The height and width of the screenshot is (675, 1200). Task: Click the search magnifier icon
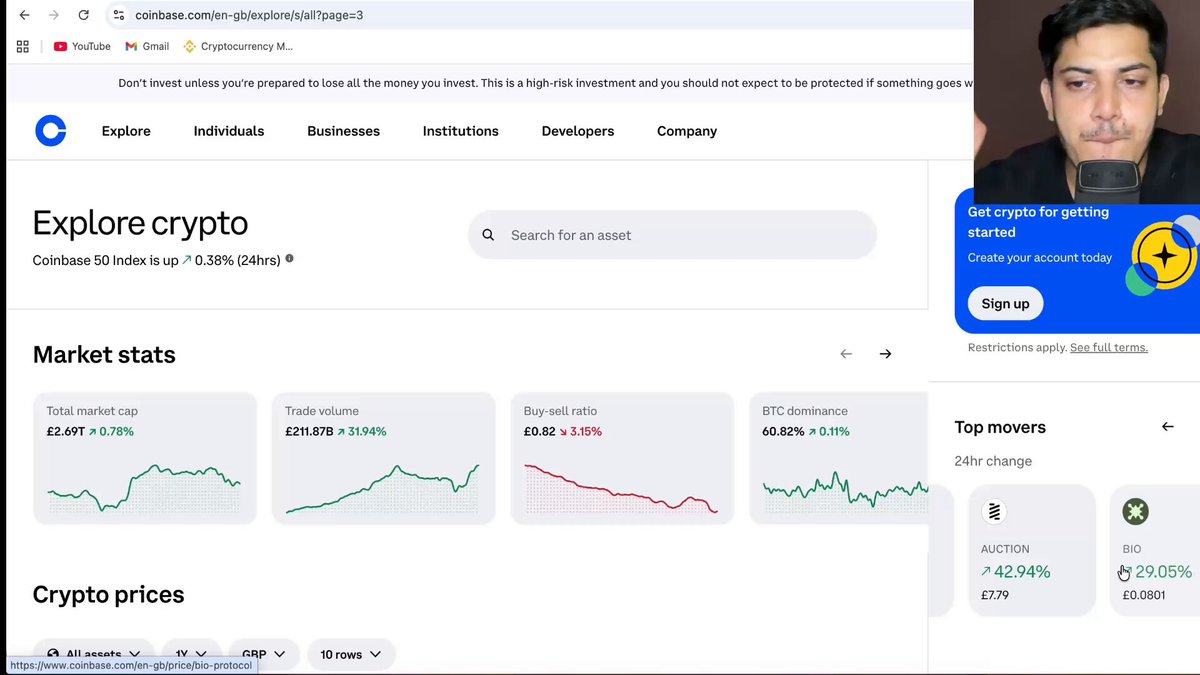coord(488,235)
